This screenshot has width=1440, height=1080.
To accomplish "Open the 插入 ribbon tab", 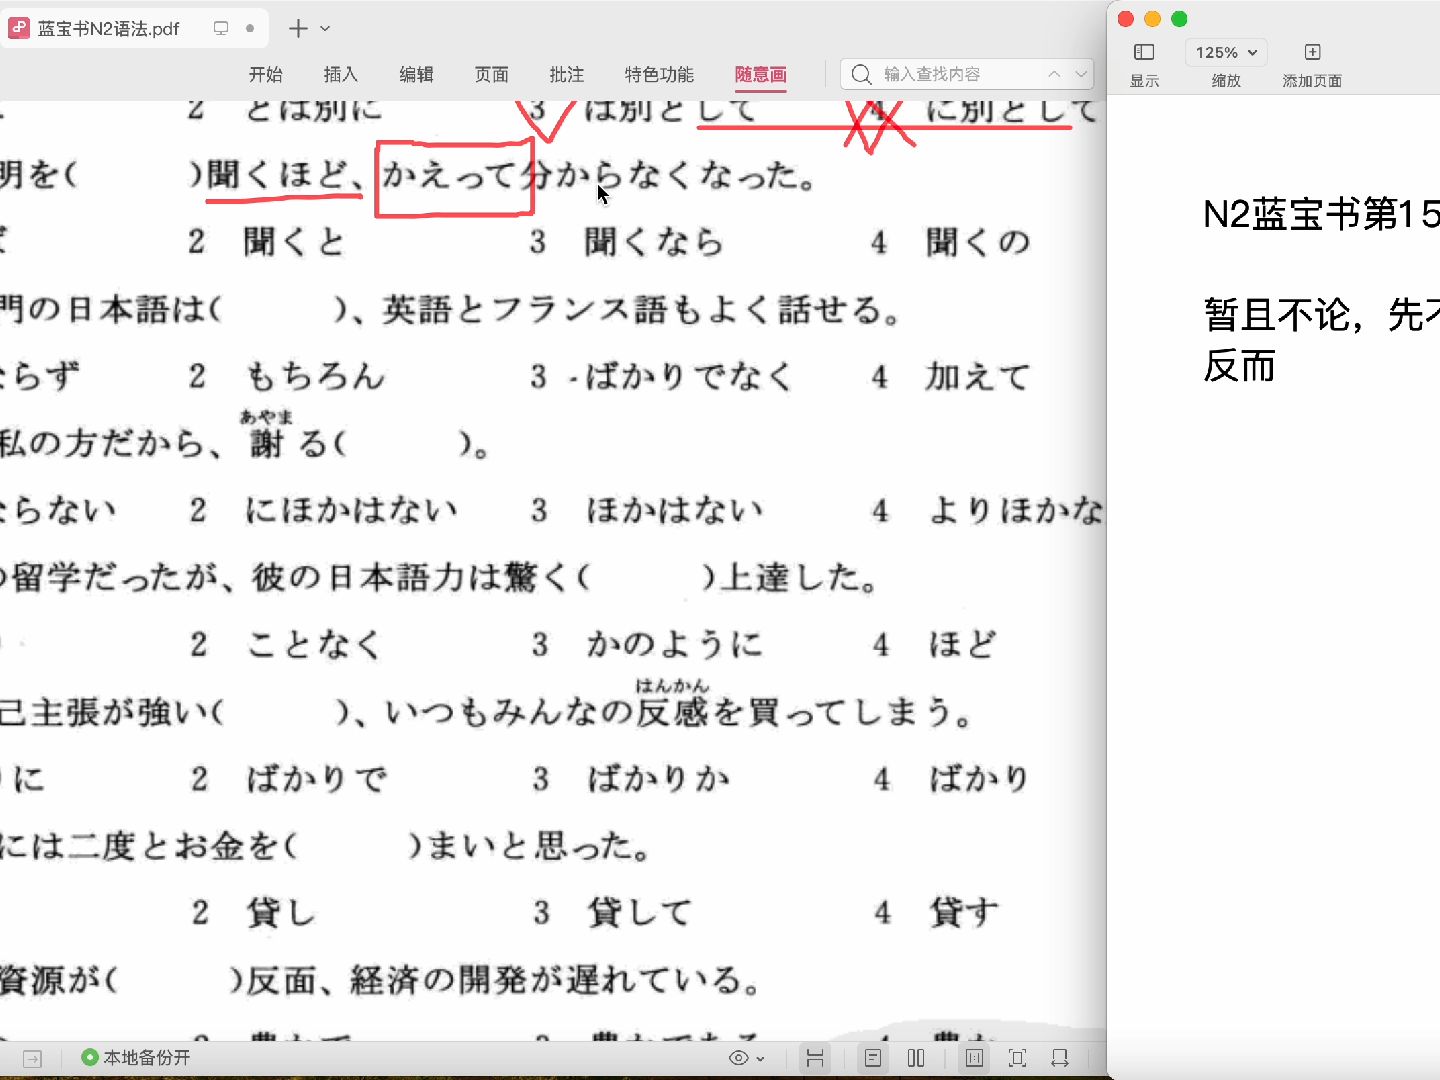I will click(x=341, y=74).
